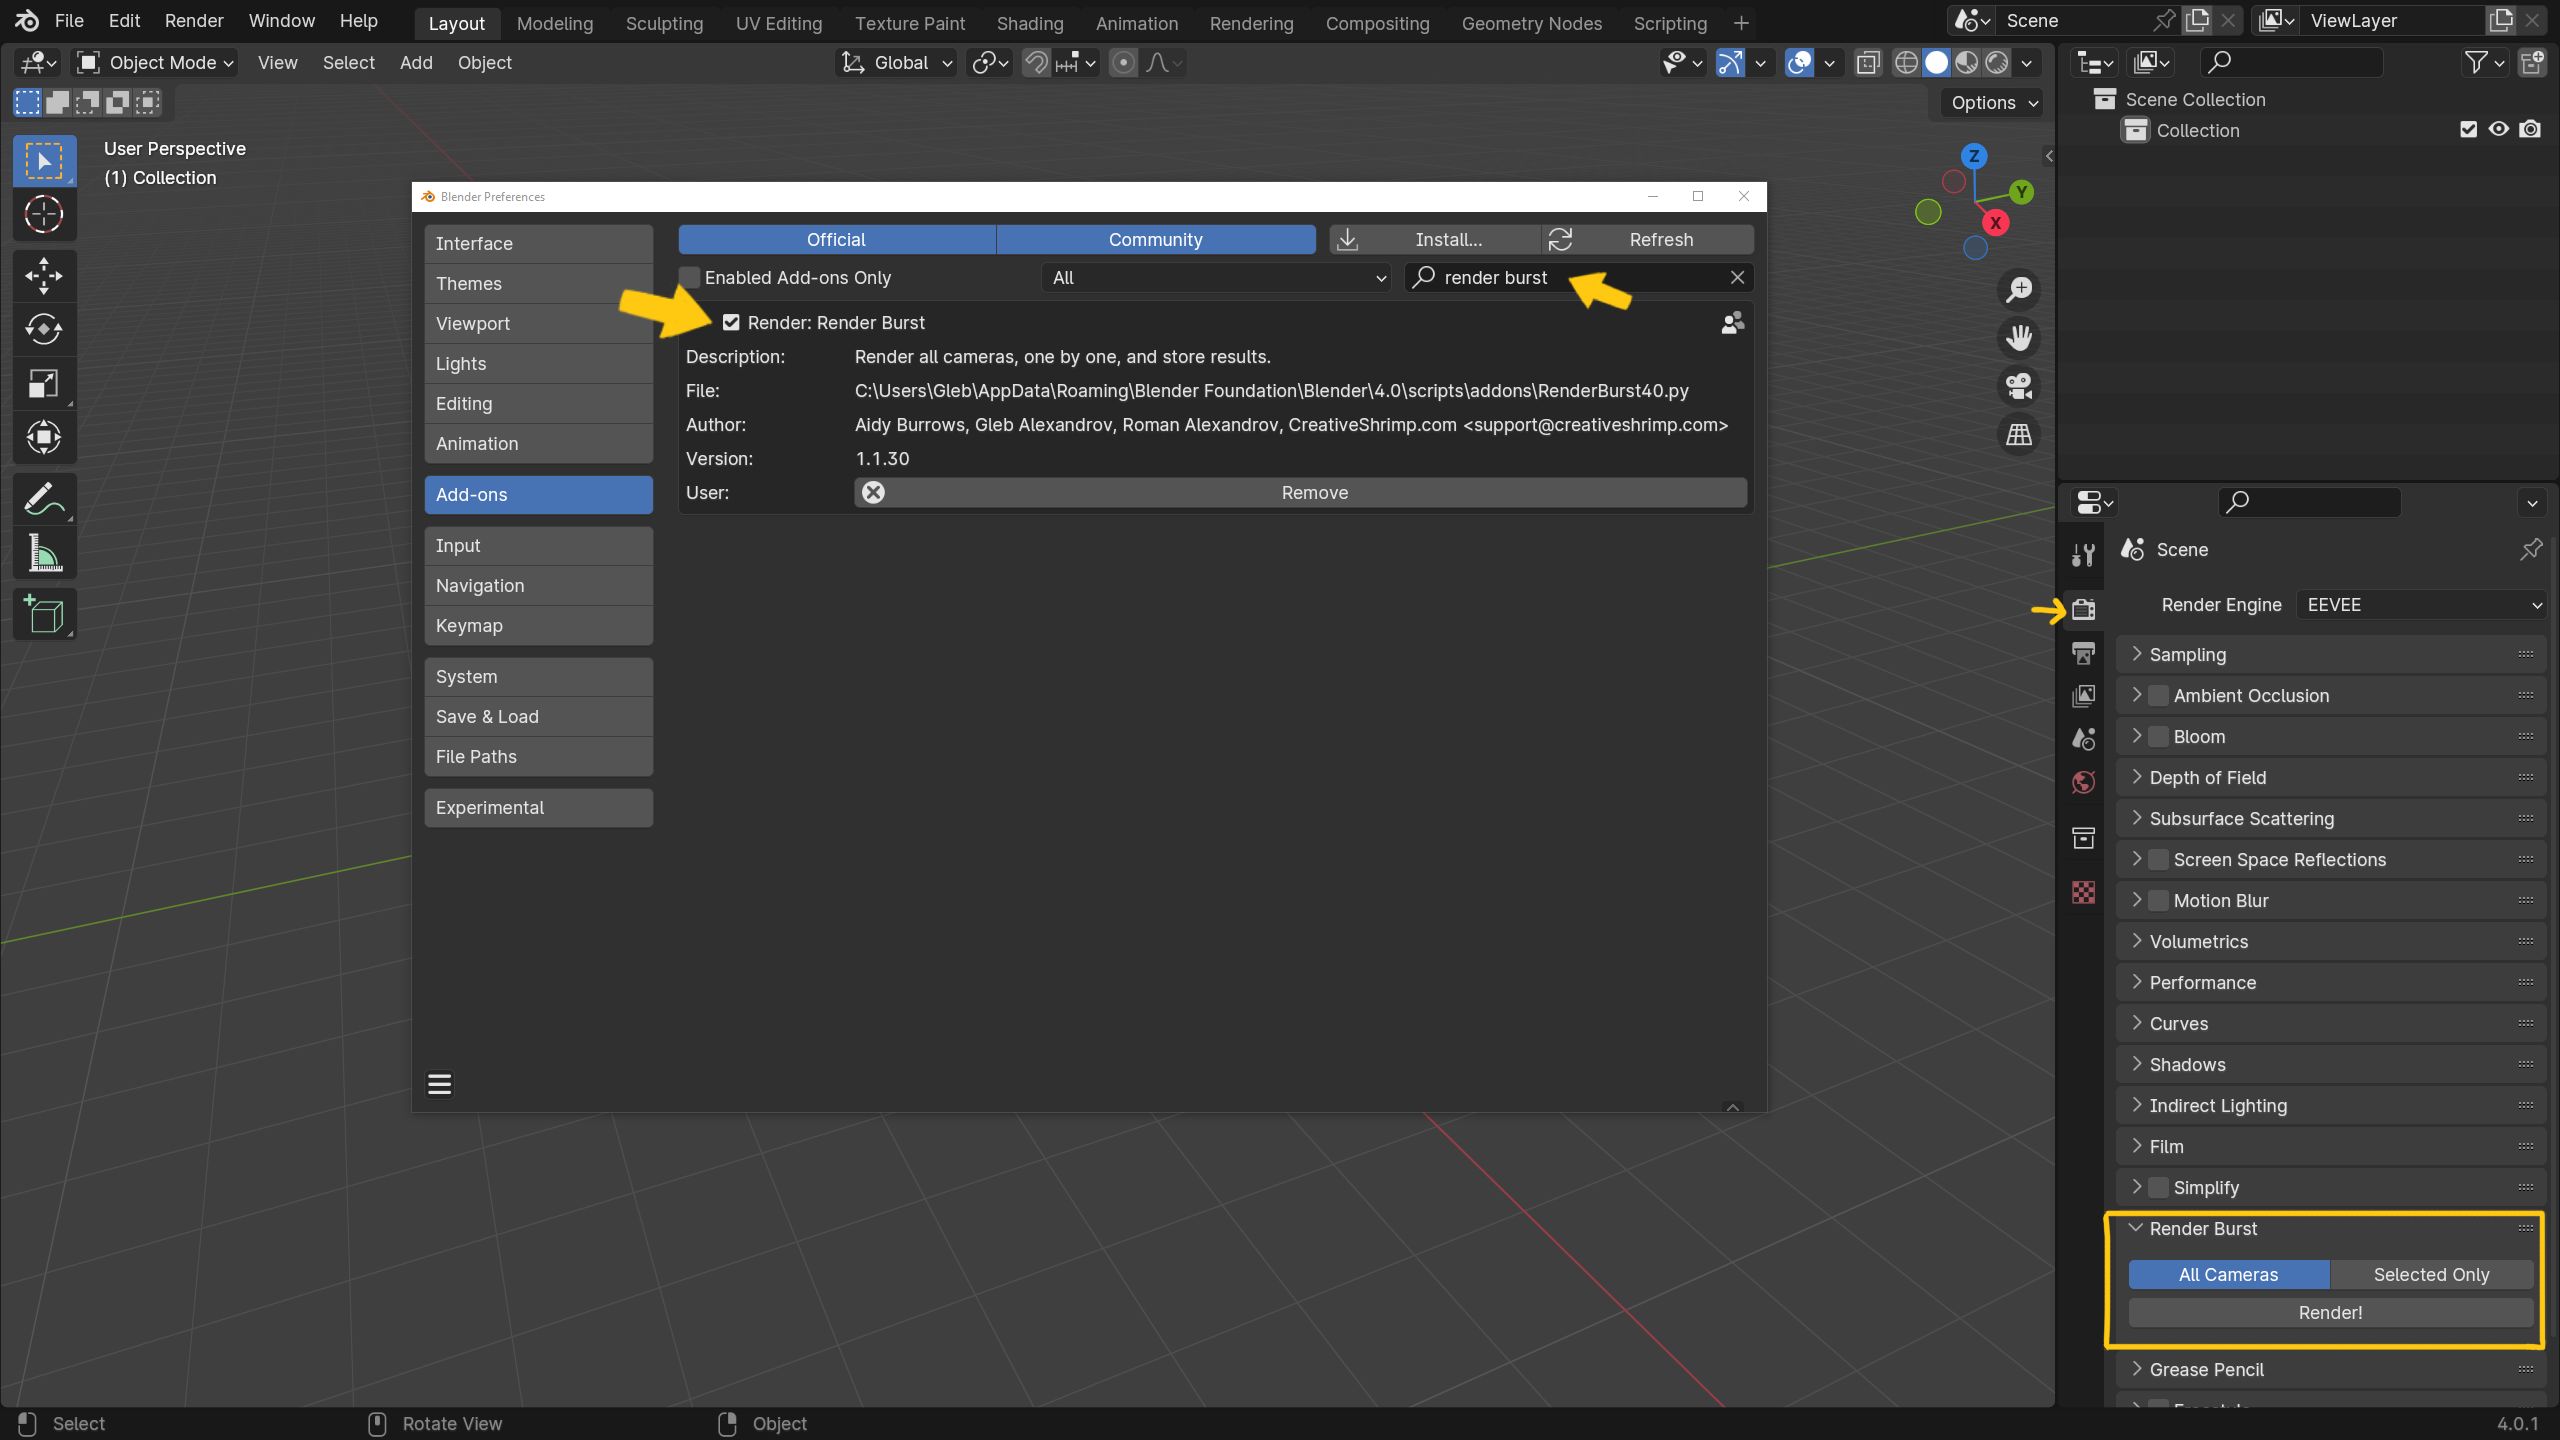Screen dimensions: 2560x1440
Task: Select the Annotate pencil tool
Action: coord(44,499)
